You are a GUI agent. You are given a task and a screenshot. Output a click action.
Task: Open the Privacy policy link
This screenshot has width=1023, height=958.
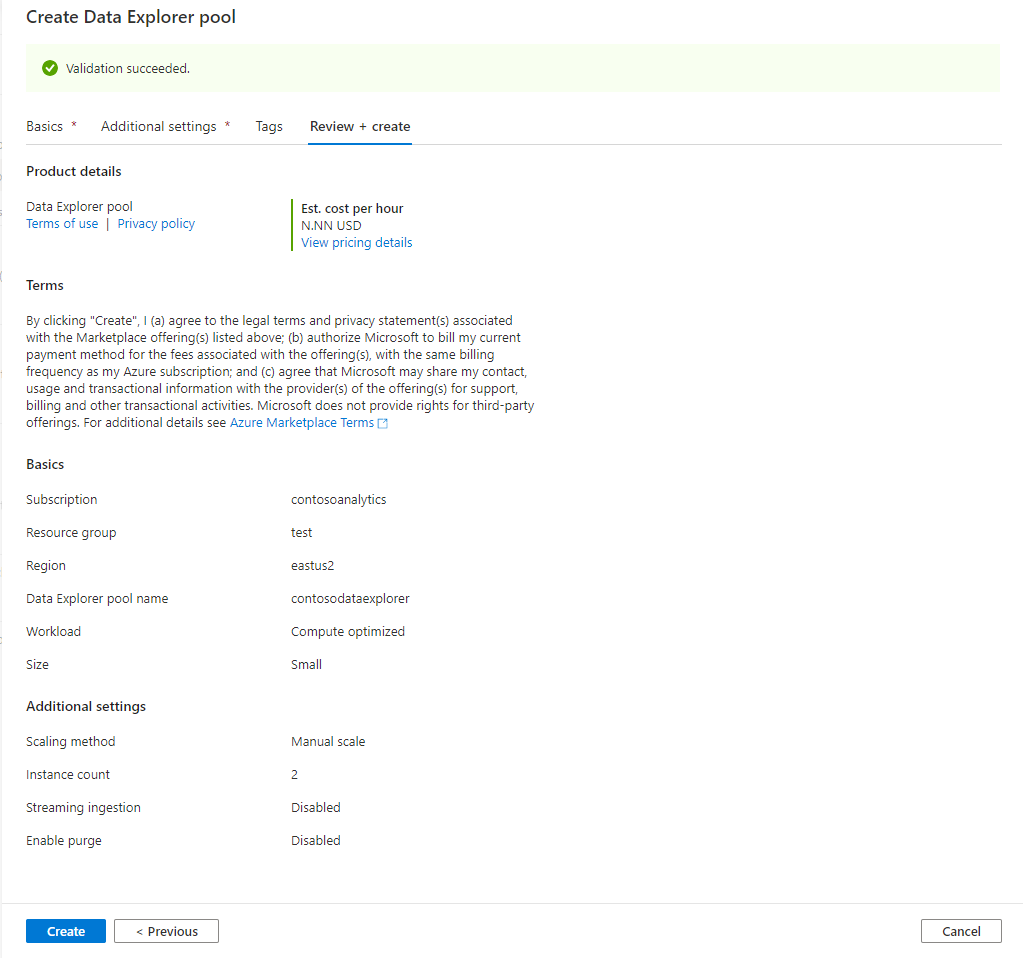click(155, 223)
